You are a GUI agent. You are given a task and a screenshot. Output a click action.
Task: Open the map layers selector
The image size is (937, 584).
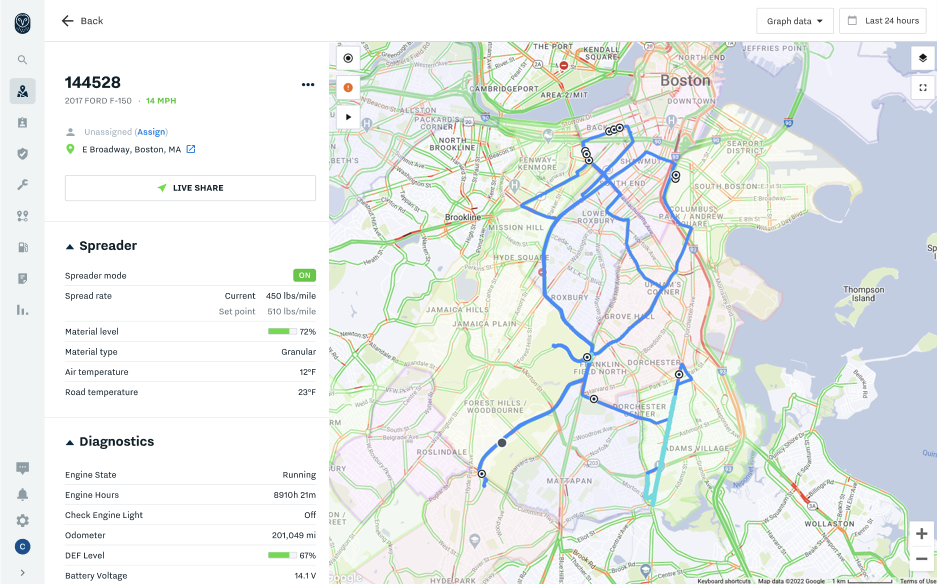[x=921, y=58]
